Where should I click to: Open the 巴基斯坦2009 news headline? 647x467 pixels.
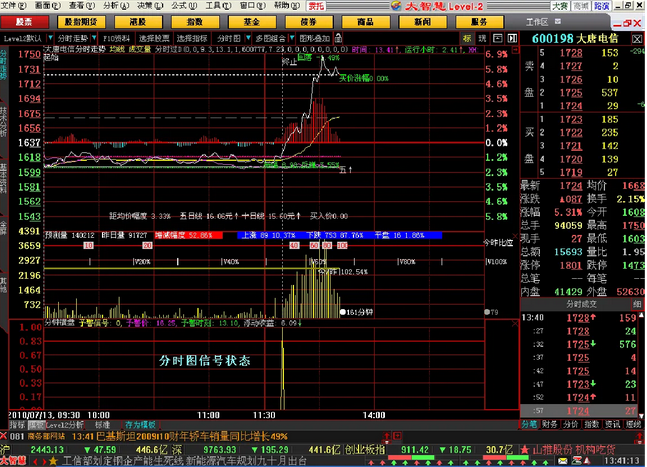coord(192,436)
